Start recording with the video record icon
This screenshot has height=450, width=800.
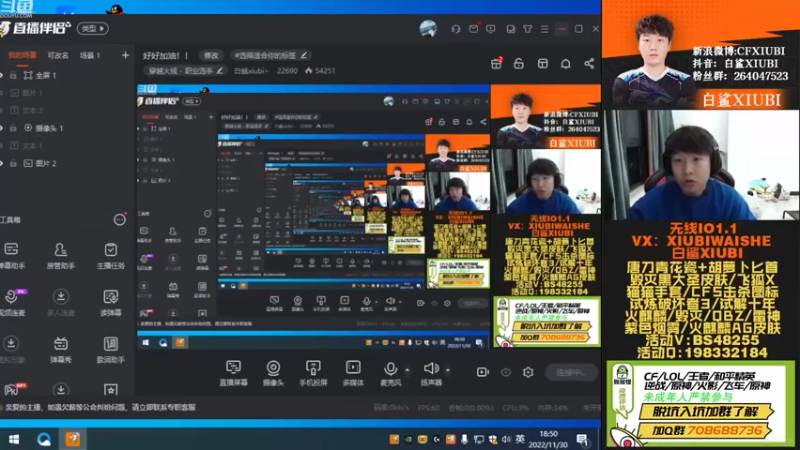pyautogui.click(x=482, y=372)
